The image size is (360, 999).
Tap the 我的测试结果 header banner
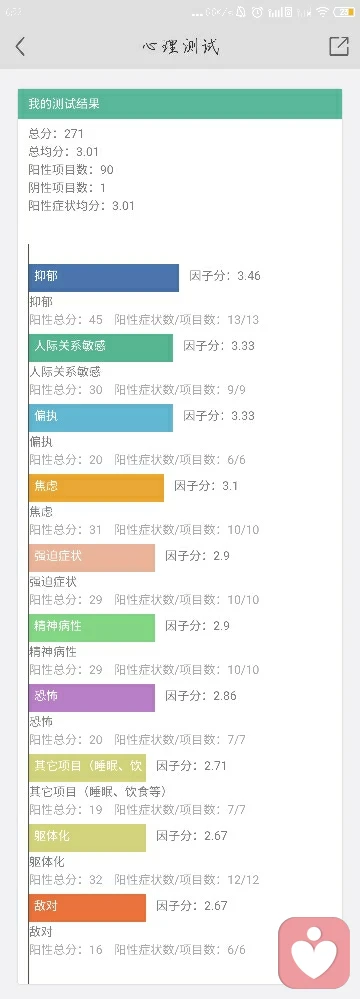click(x=180, y=104)
